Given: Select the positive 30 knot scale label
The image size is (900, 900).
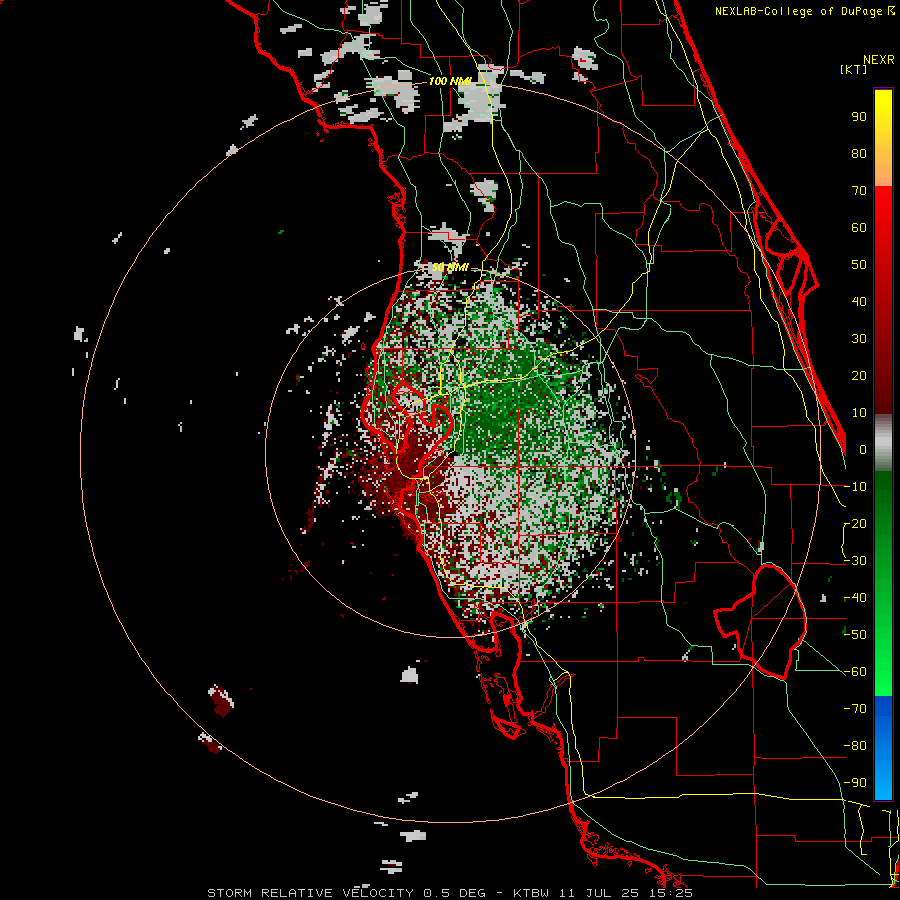Looking at the screenshot, I should click(859, 339).
